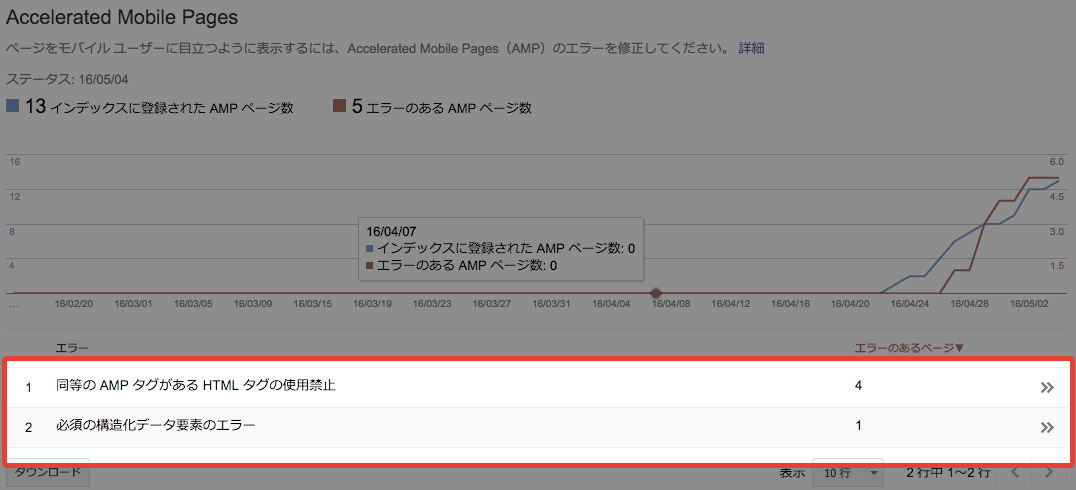Toggle the blue indexed AMP pages legend box
Screen dimensions: 1076x490
13,107
